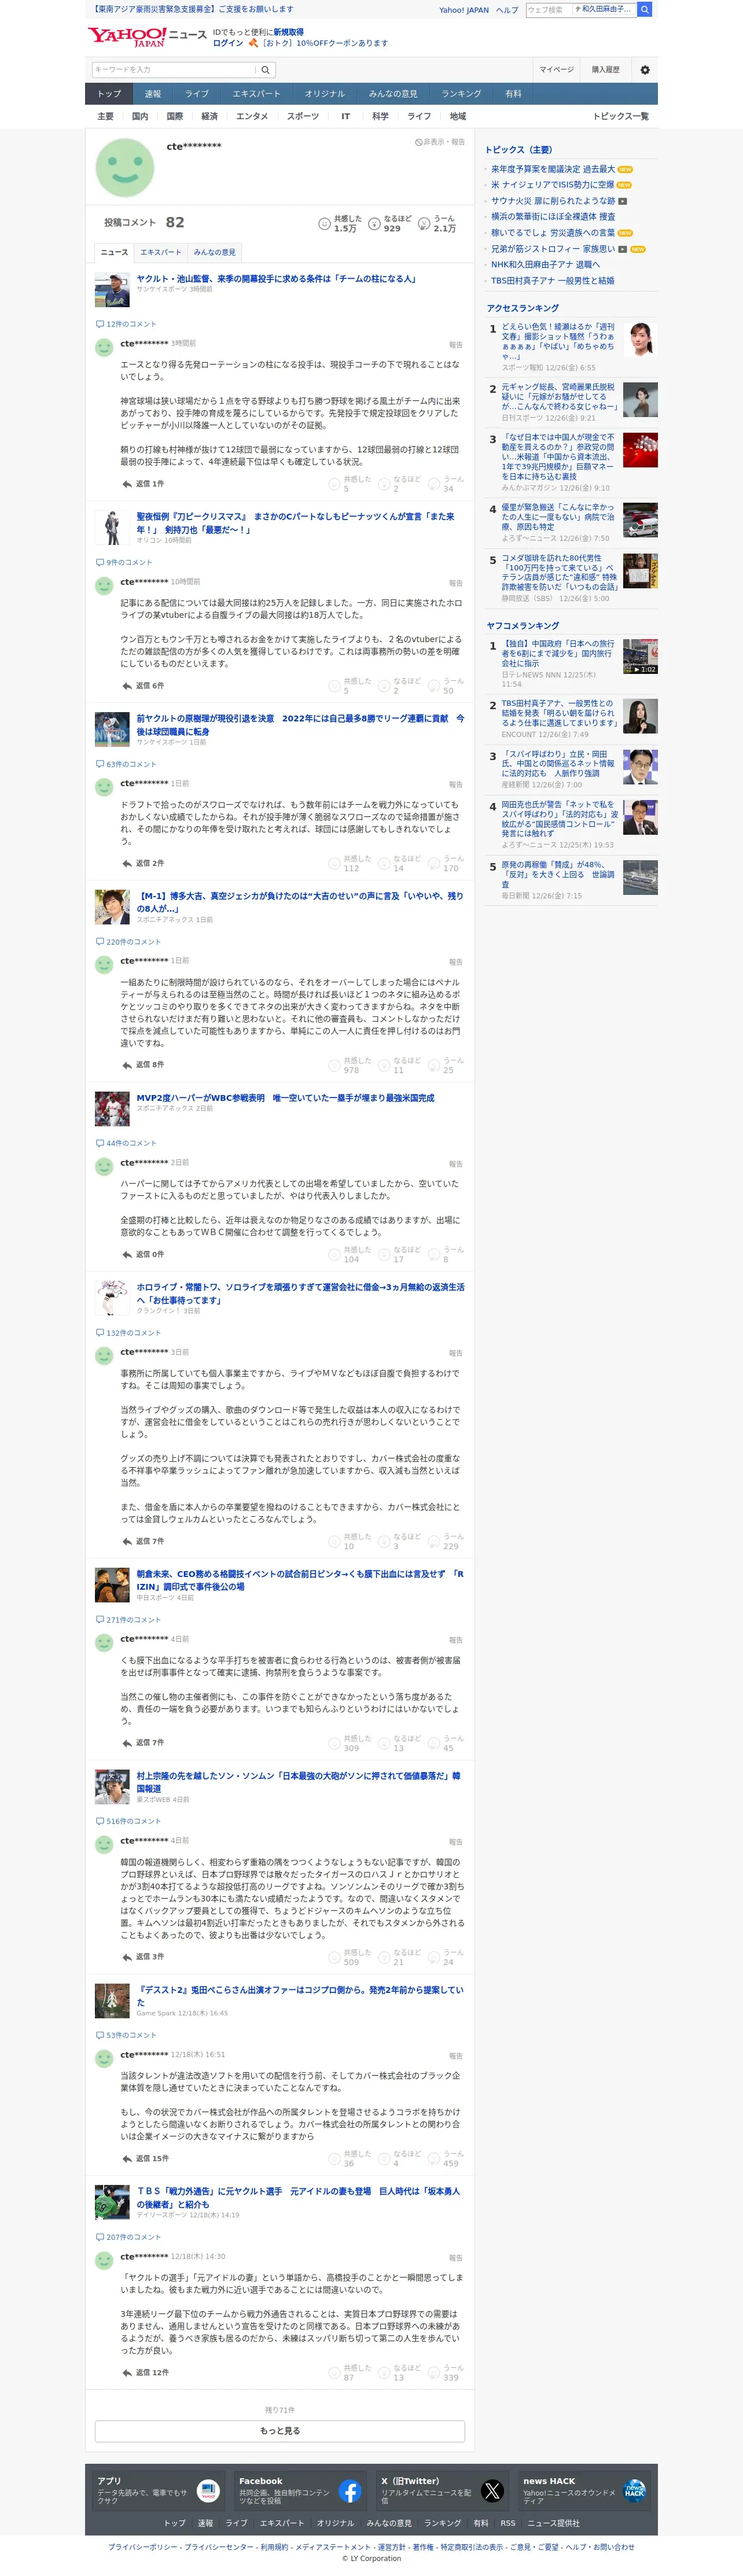Viewport: 743px width, 2576px height.
Task: Click the green smiley profile avatar of cte********
Action: 124,167
